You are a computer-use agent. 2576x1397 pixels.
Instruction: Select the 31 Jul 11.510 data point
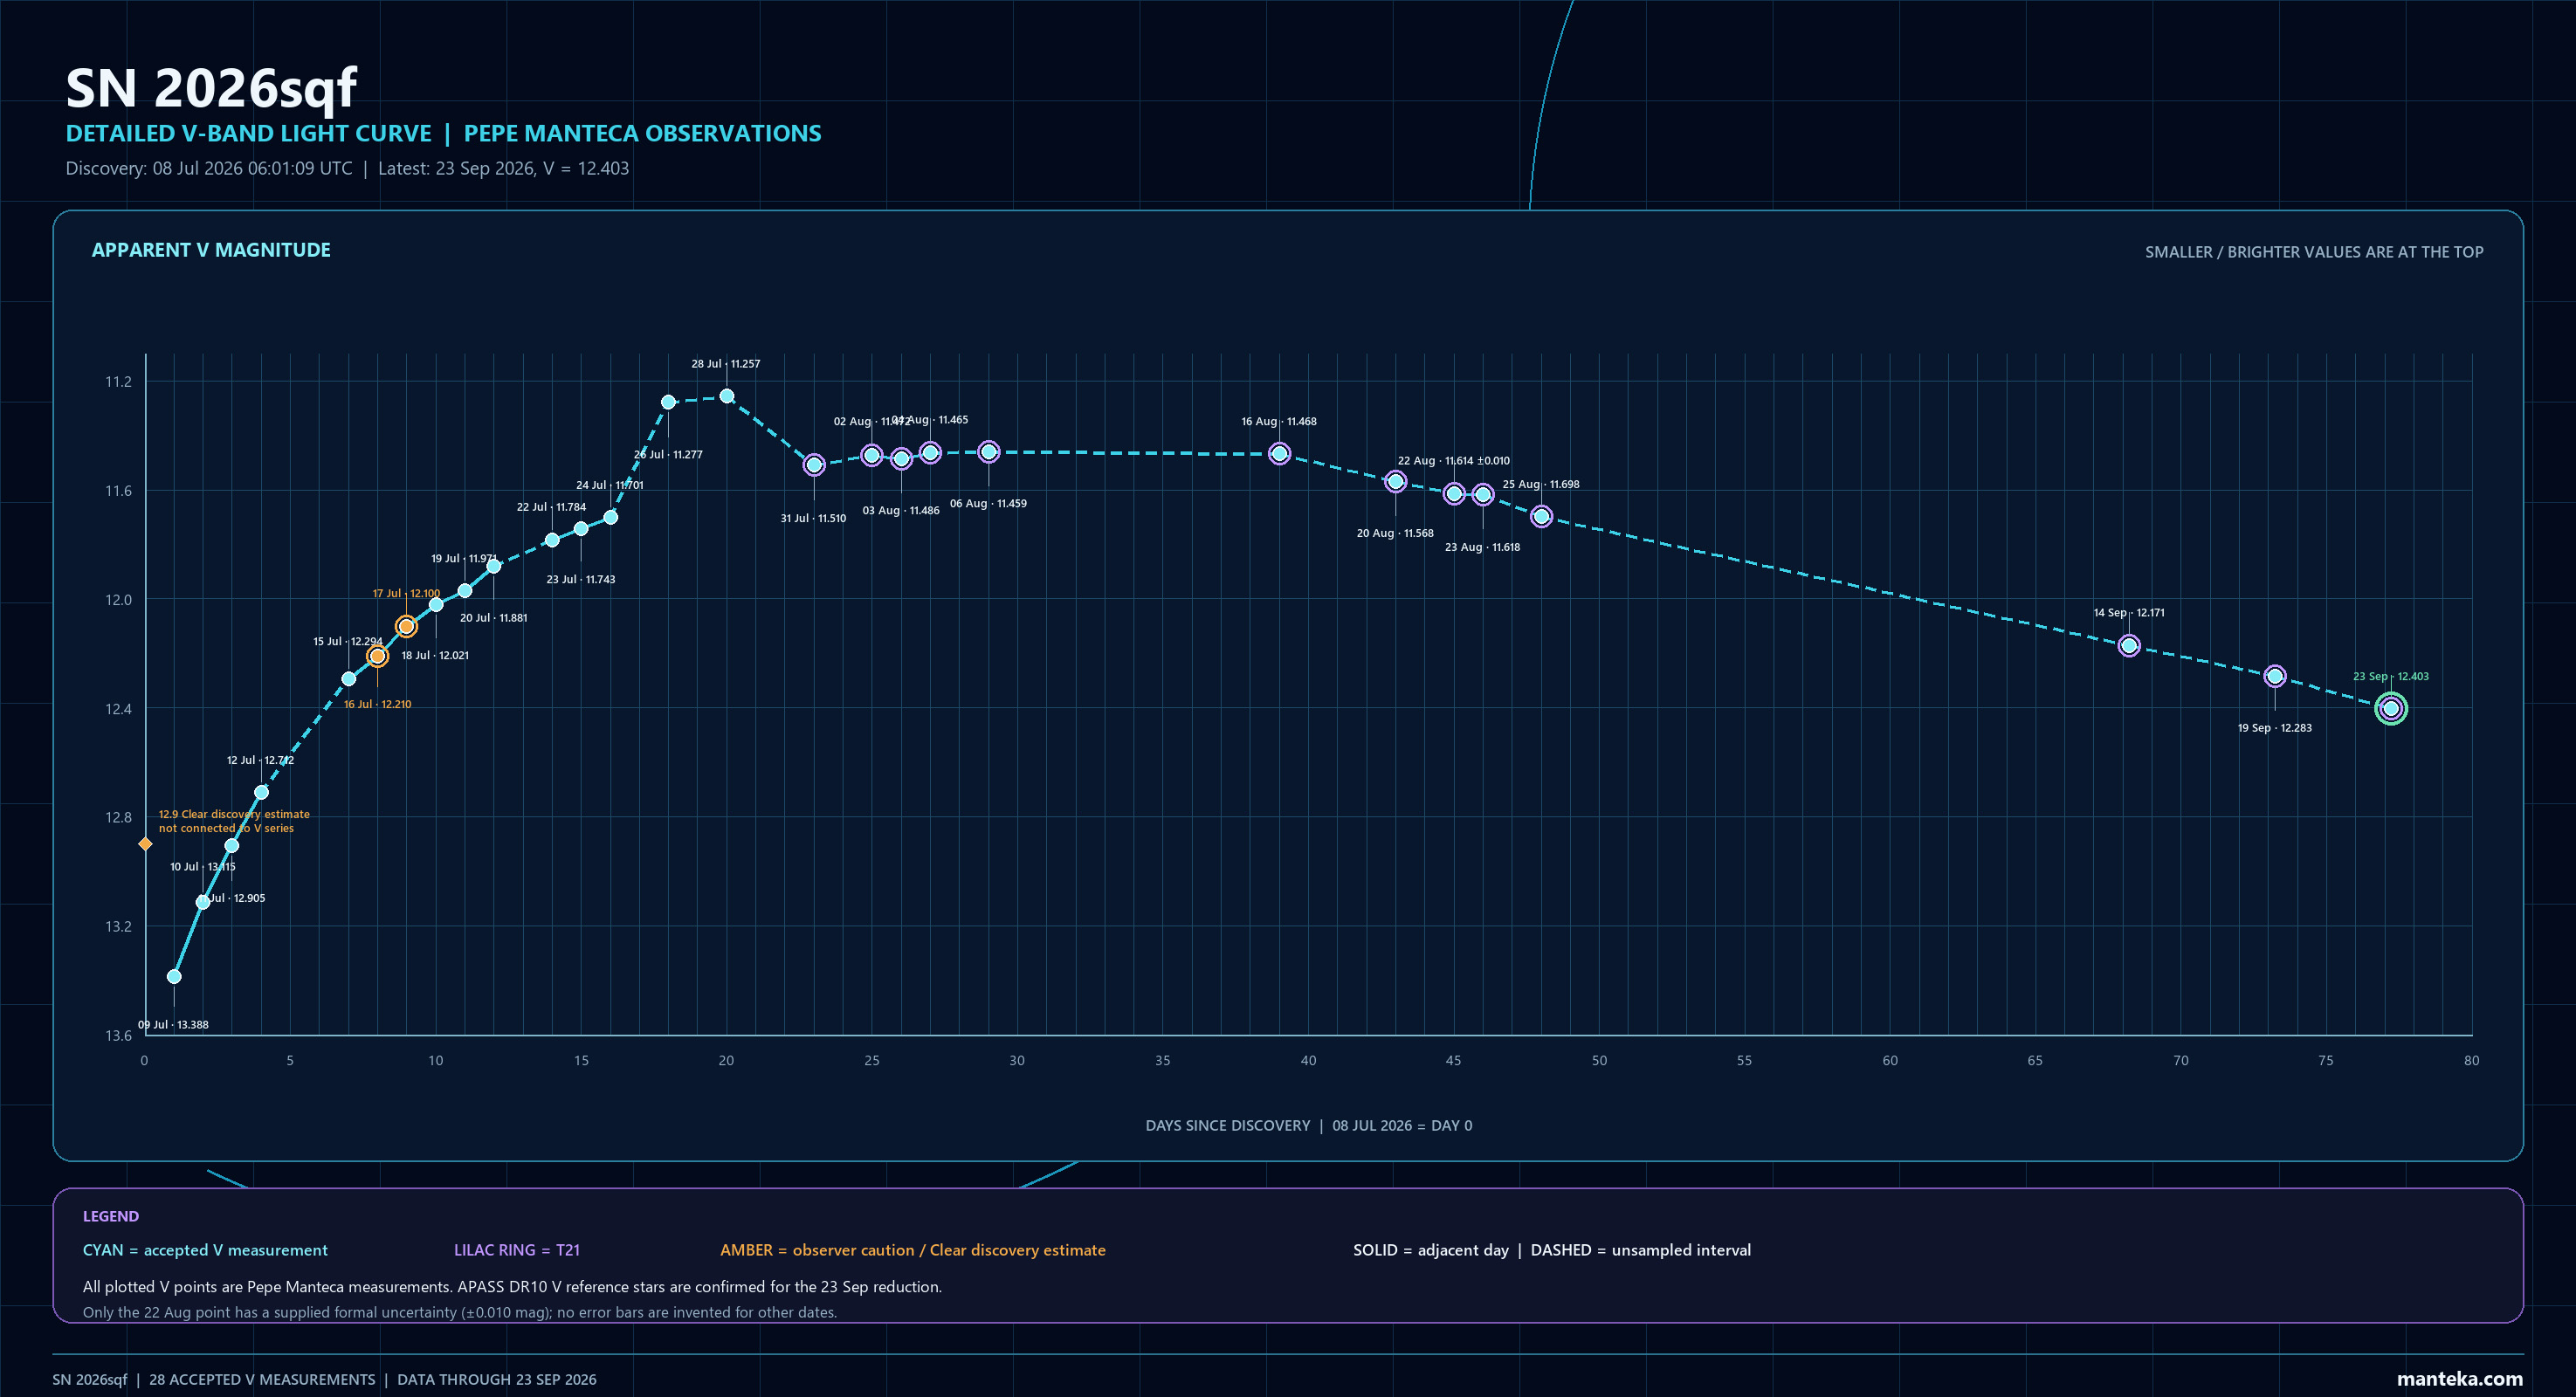pyautogui.click(x=814, y=465)
